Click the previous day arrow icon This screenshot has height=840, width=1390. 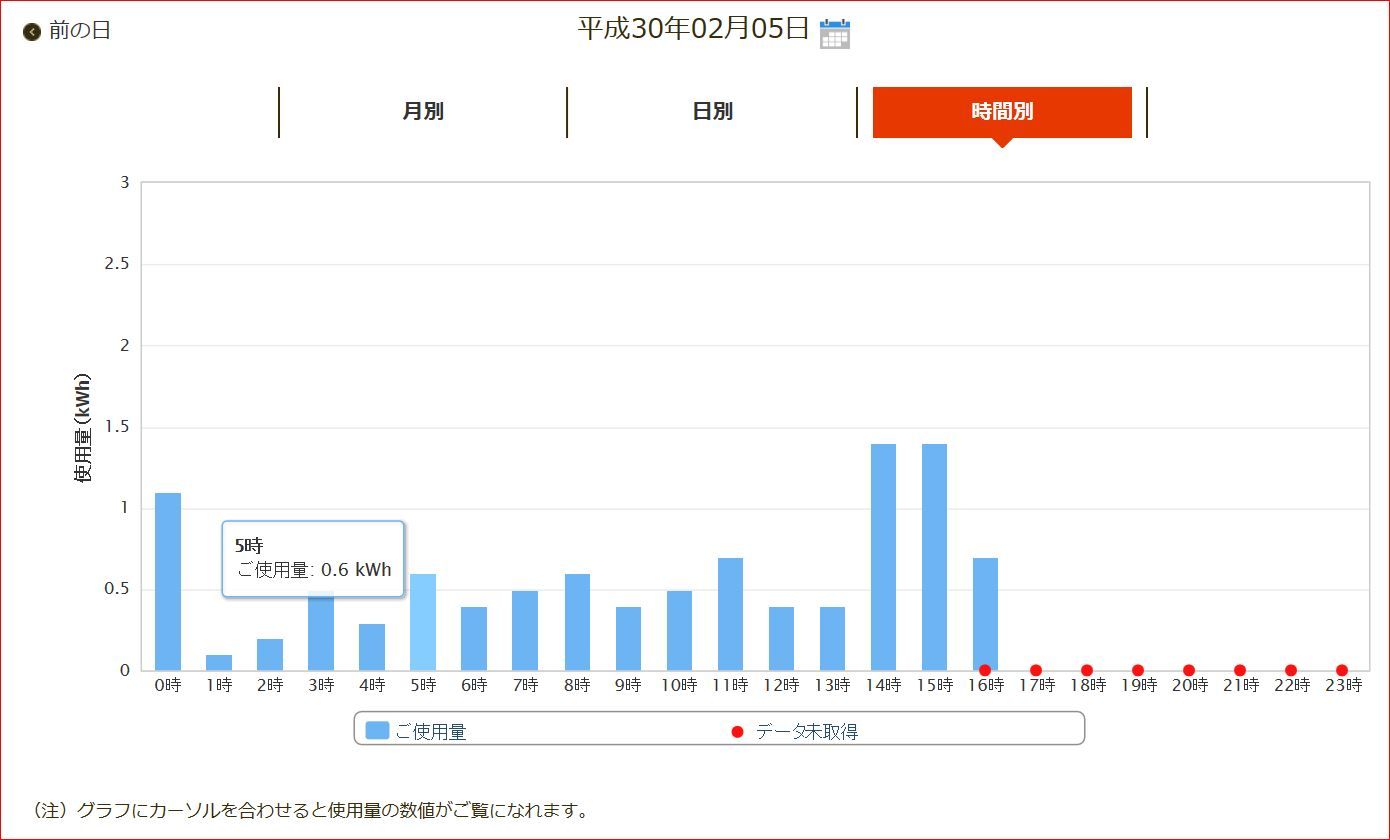[32, 32]
